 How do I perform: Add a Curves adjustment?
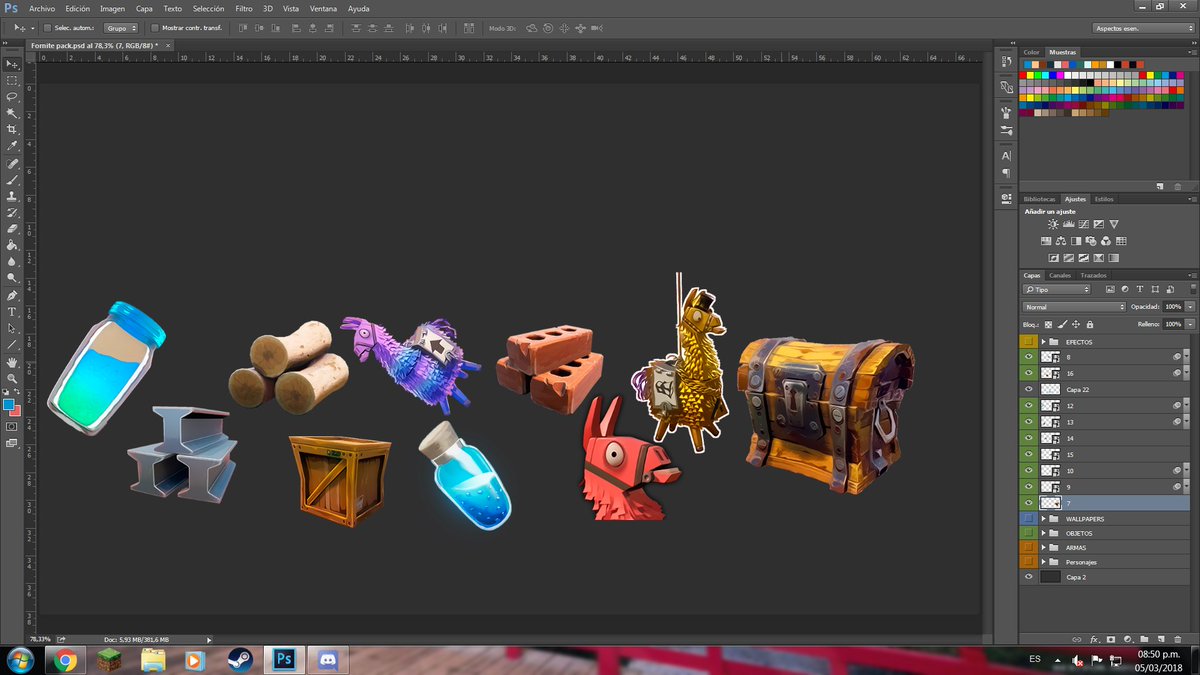click(x=1083, y=224)
